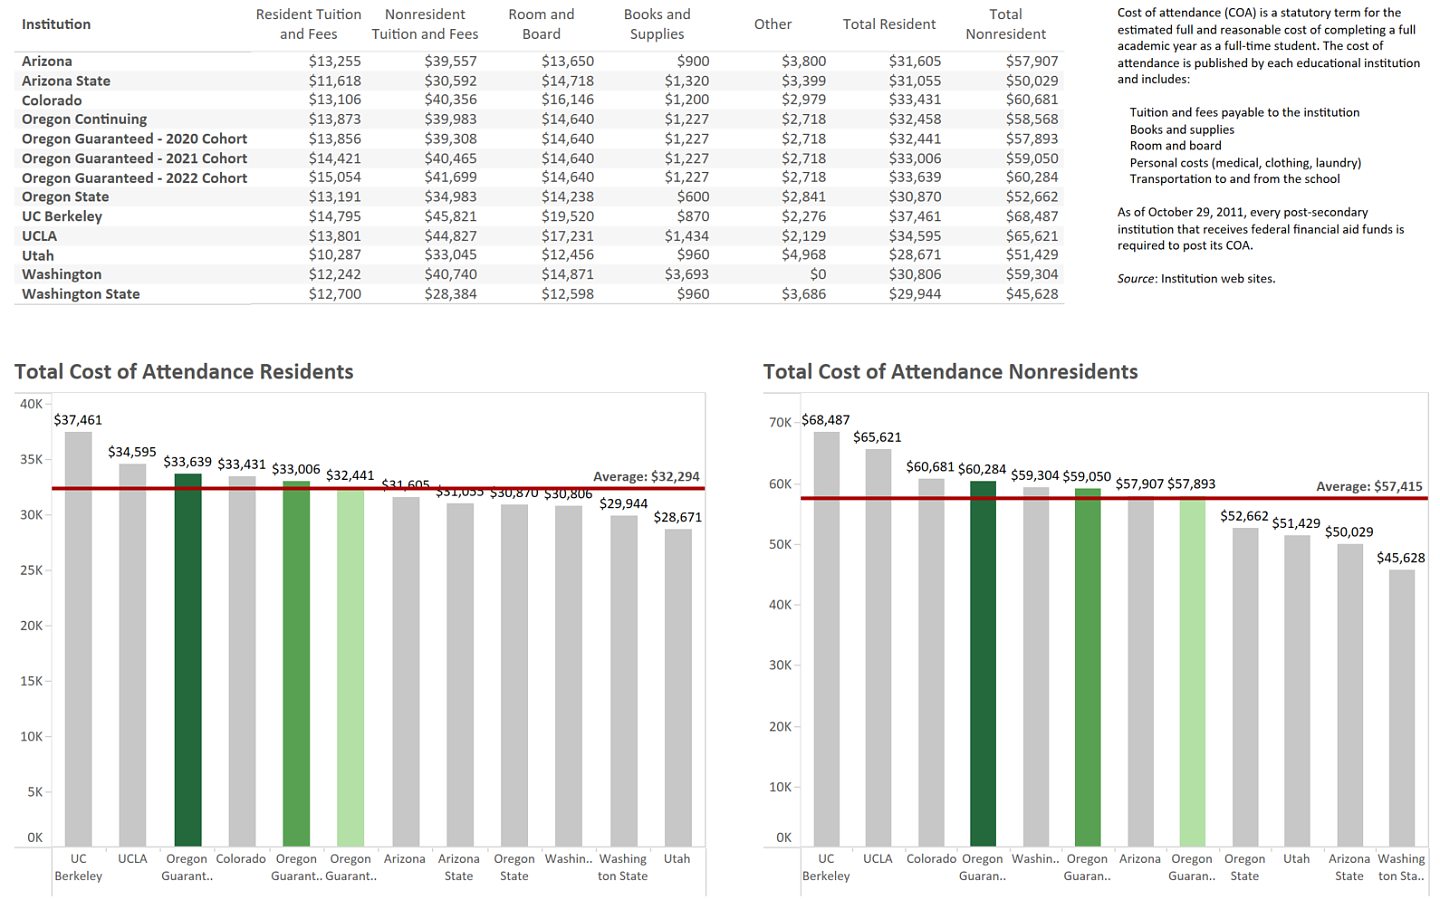This screenshot has height=900, width=1440.
Task: Click Colorado bar in Residents chart
Action: pyautogui.click(x=242, y=661)
